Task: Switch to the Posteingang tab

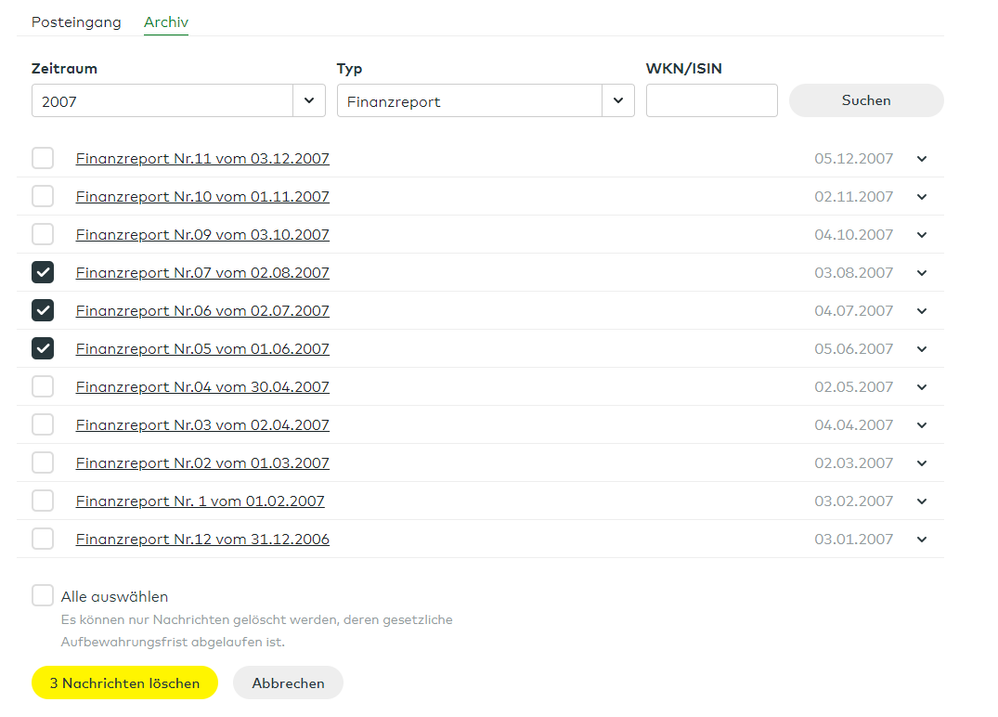Action: [76, 22]
